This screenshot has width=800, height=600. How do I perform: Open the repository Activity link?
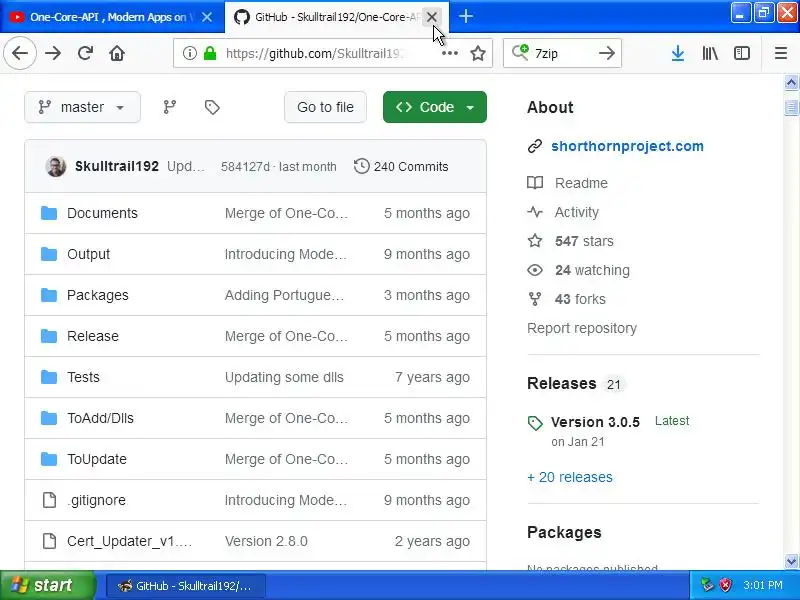[577, 212]
